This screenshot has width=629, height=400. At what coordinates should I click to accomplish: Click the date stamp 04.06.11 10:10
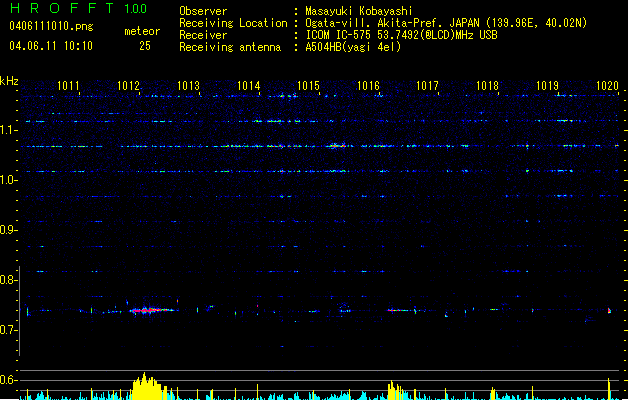click(51, 46)
